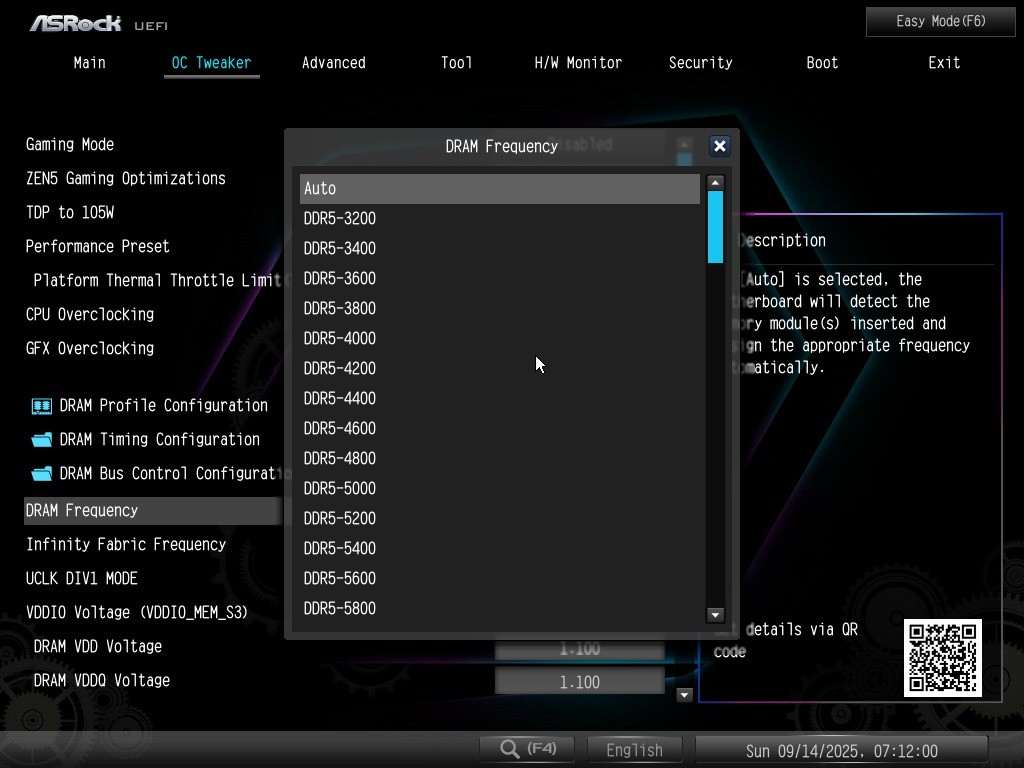Click the English language button
1024x768 pixels.
pos(634,750)
